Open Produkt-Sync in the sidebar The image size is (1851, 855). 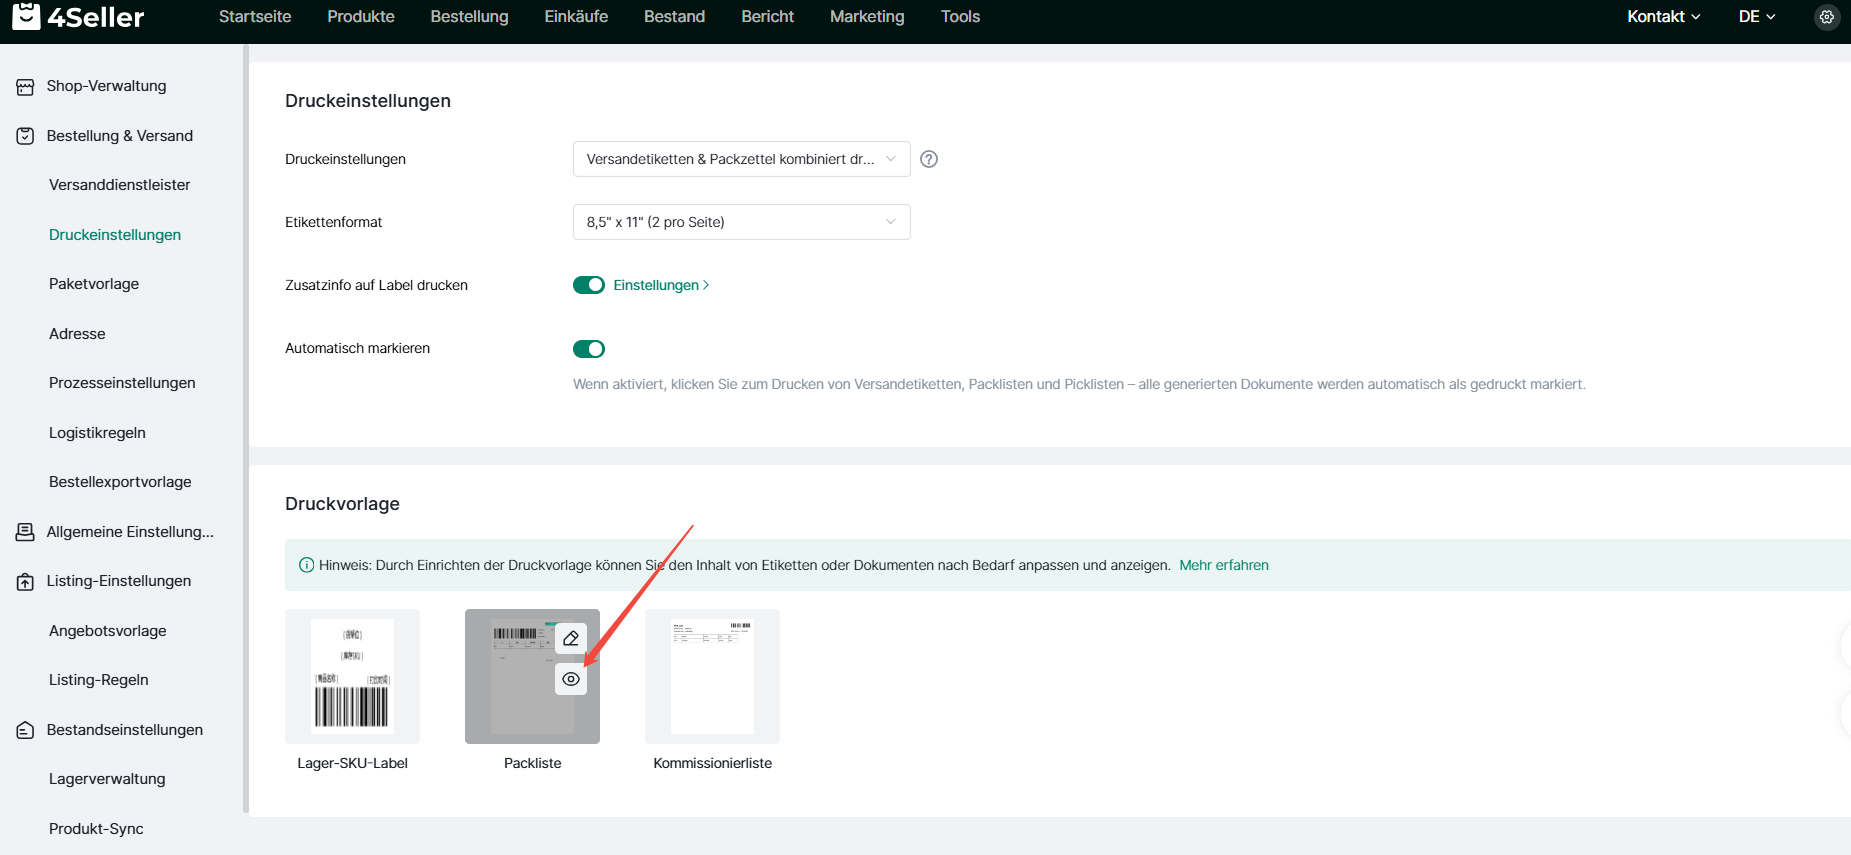[x=96, y=829]
